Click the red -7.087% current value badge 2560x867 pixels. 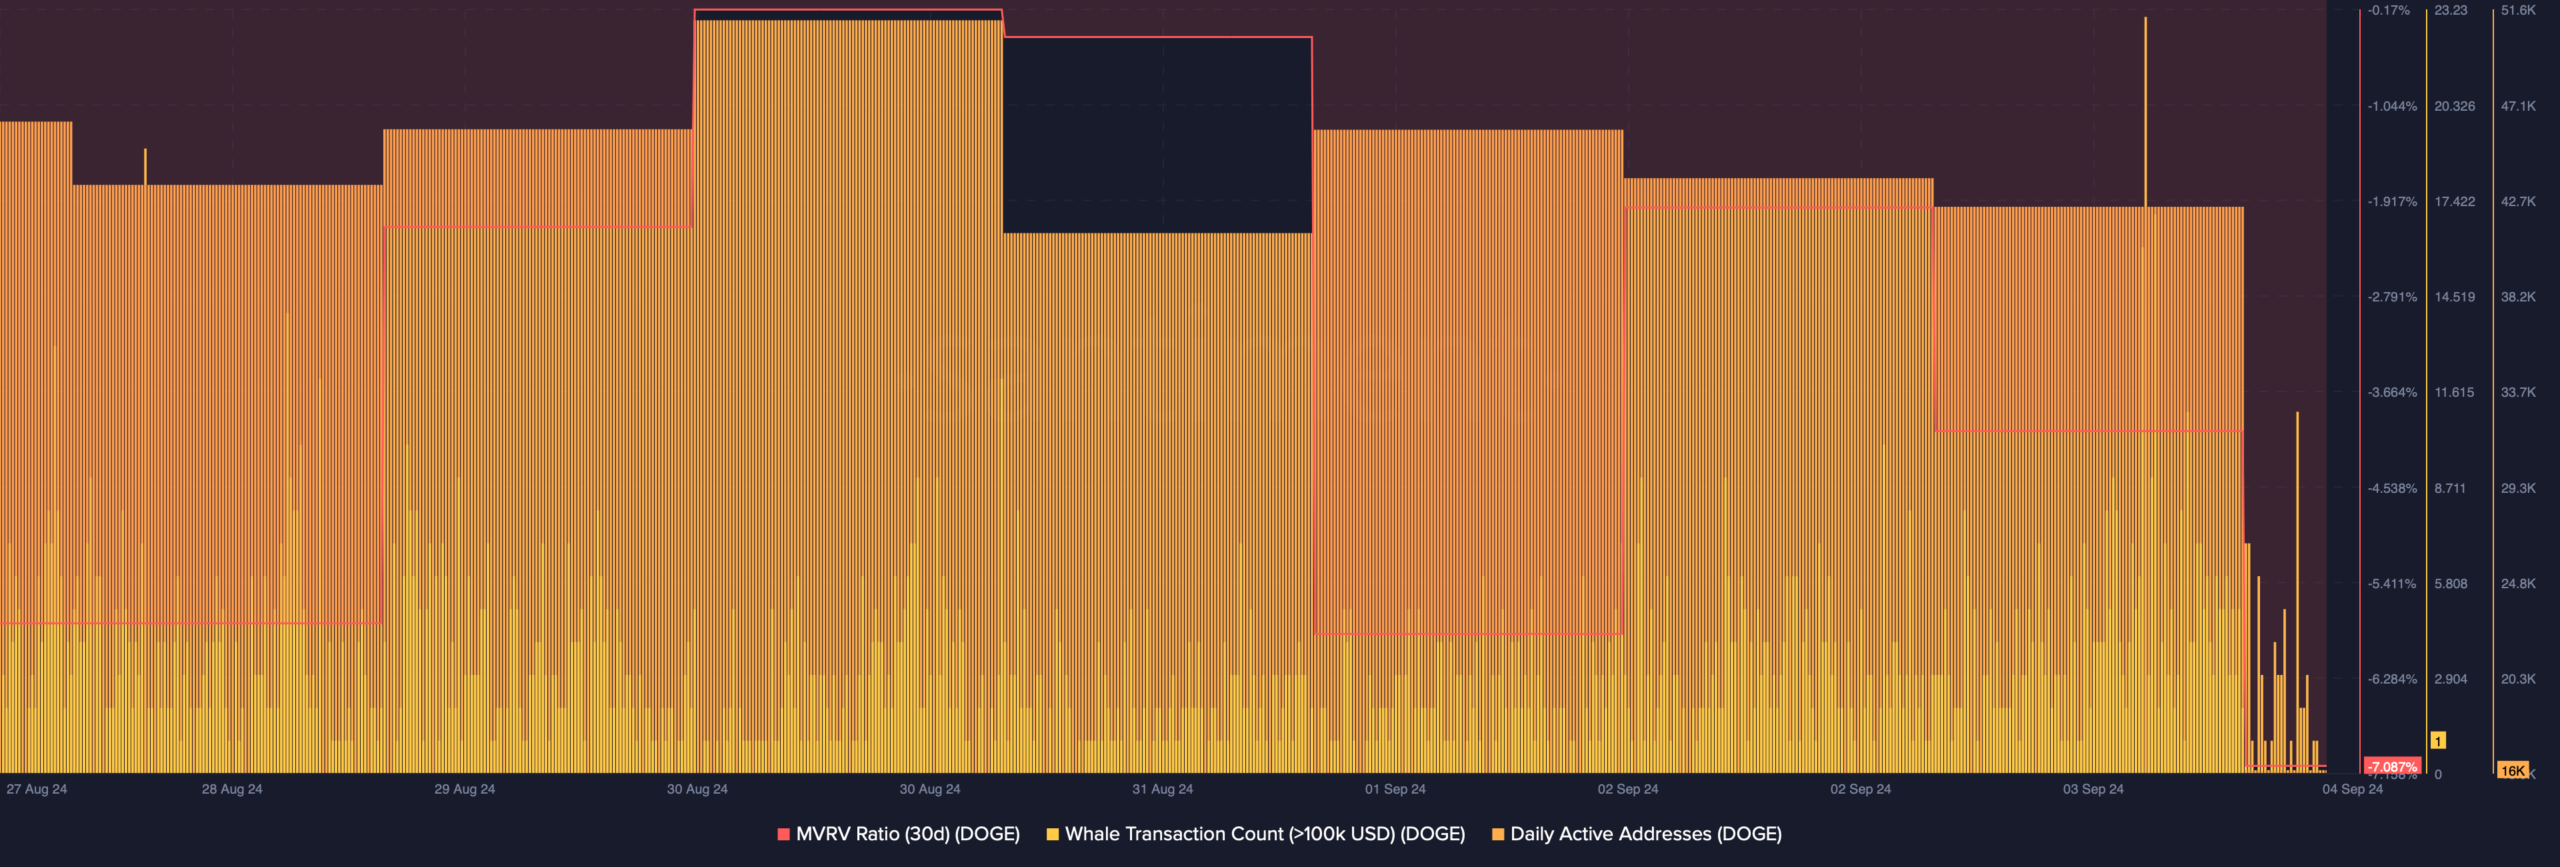tap(2392, 767)
